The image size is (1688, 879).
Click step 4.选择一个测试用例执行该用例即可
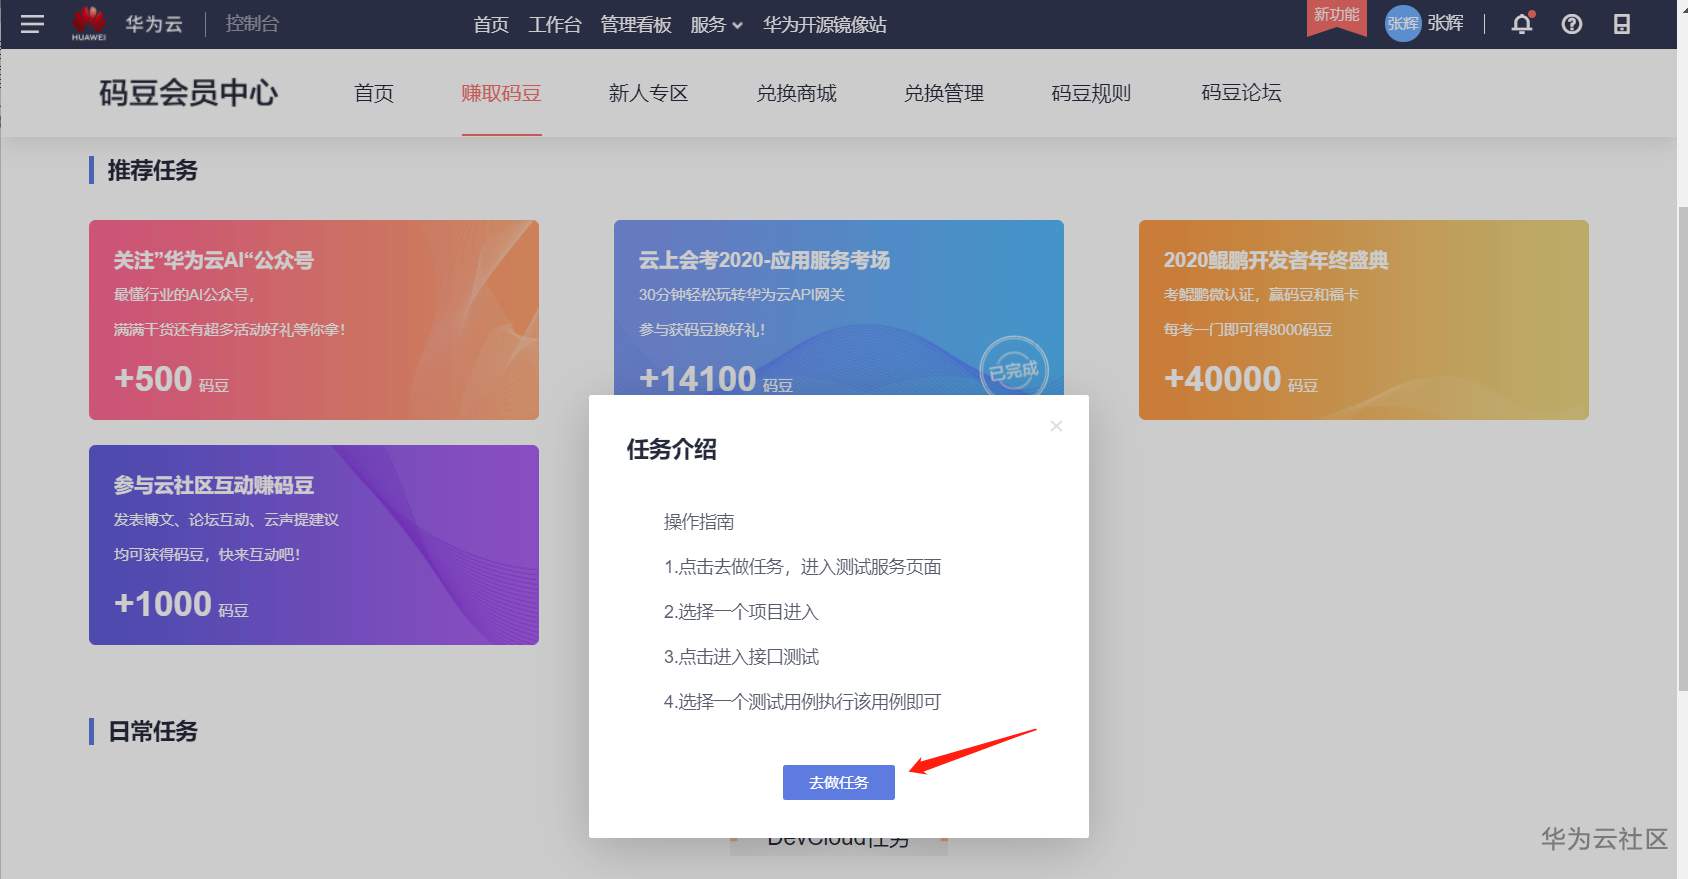(803, 702)
